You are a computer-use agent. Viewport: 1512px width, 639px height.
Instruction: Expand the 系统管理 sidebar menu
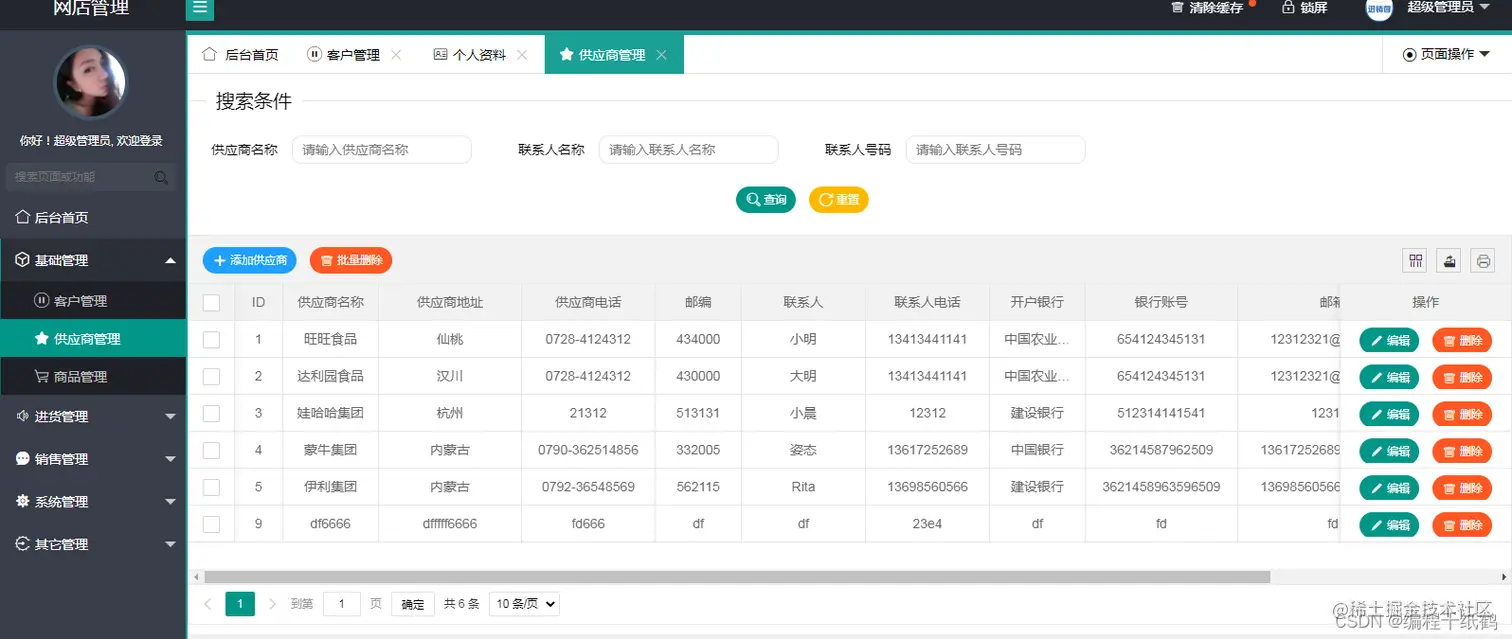coord(93,502)
